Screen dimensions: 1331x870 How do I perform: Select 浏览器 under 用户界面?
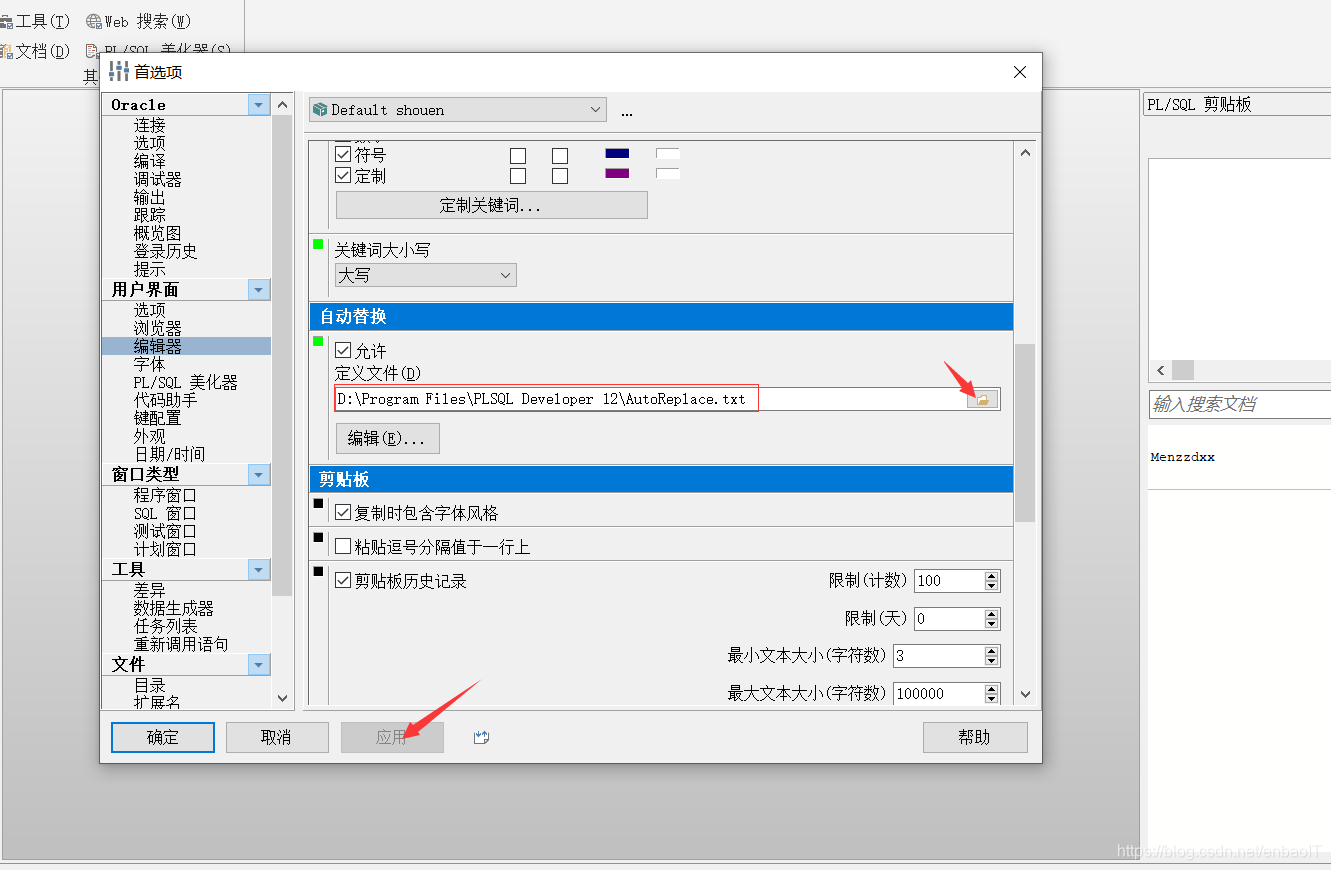click(x=158, y=328)
